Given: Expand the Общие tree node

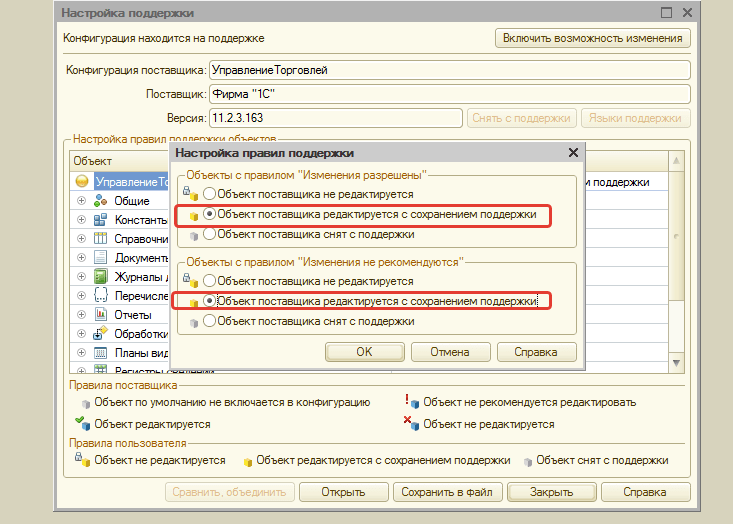Looking at the screenshot, I should pyautogui.click(x=81, y=201).
